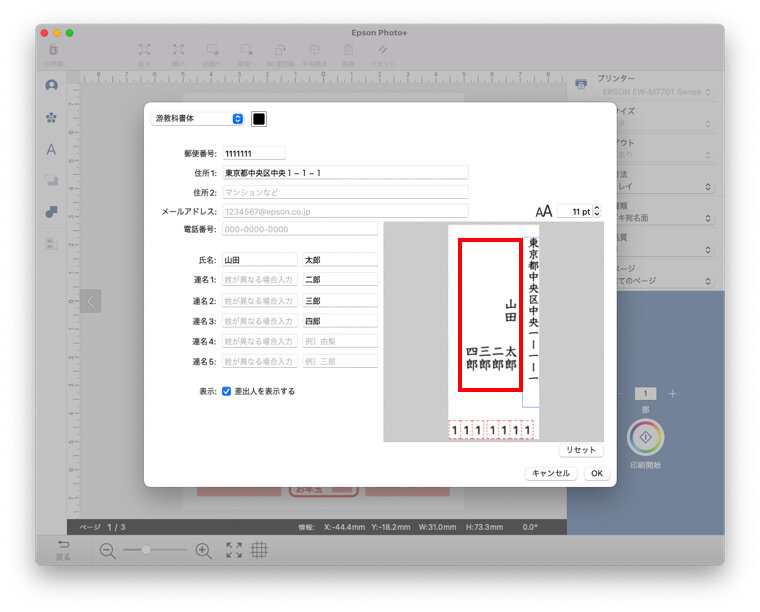The image size is (760, 612).
Task: Click the 戻る back button
Action: point(63,550)
